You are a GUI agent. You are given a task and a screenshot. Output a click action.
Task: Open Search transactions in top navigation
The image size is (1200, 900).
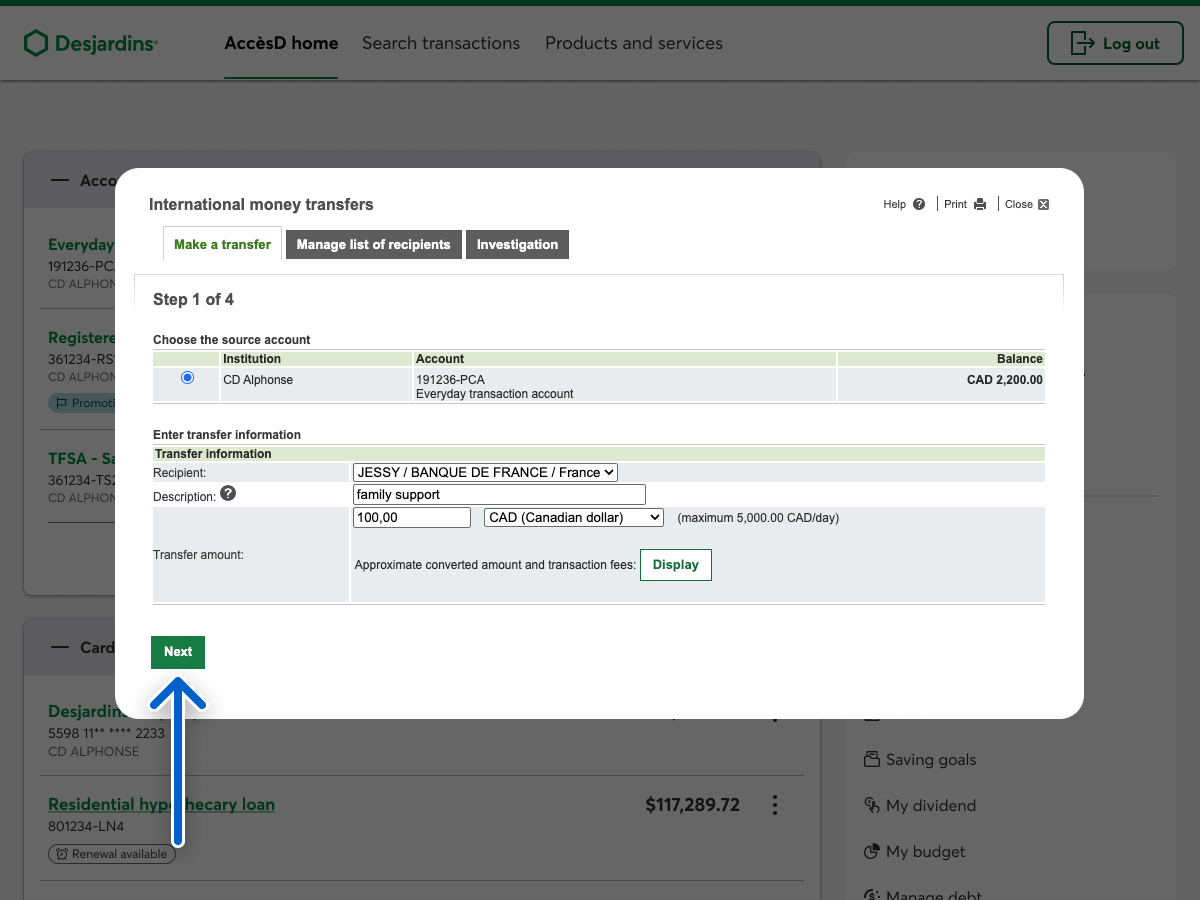pos(441,43)
